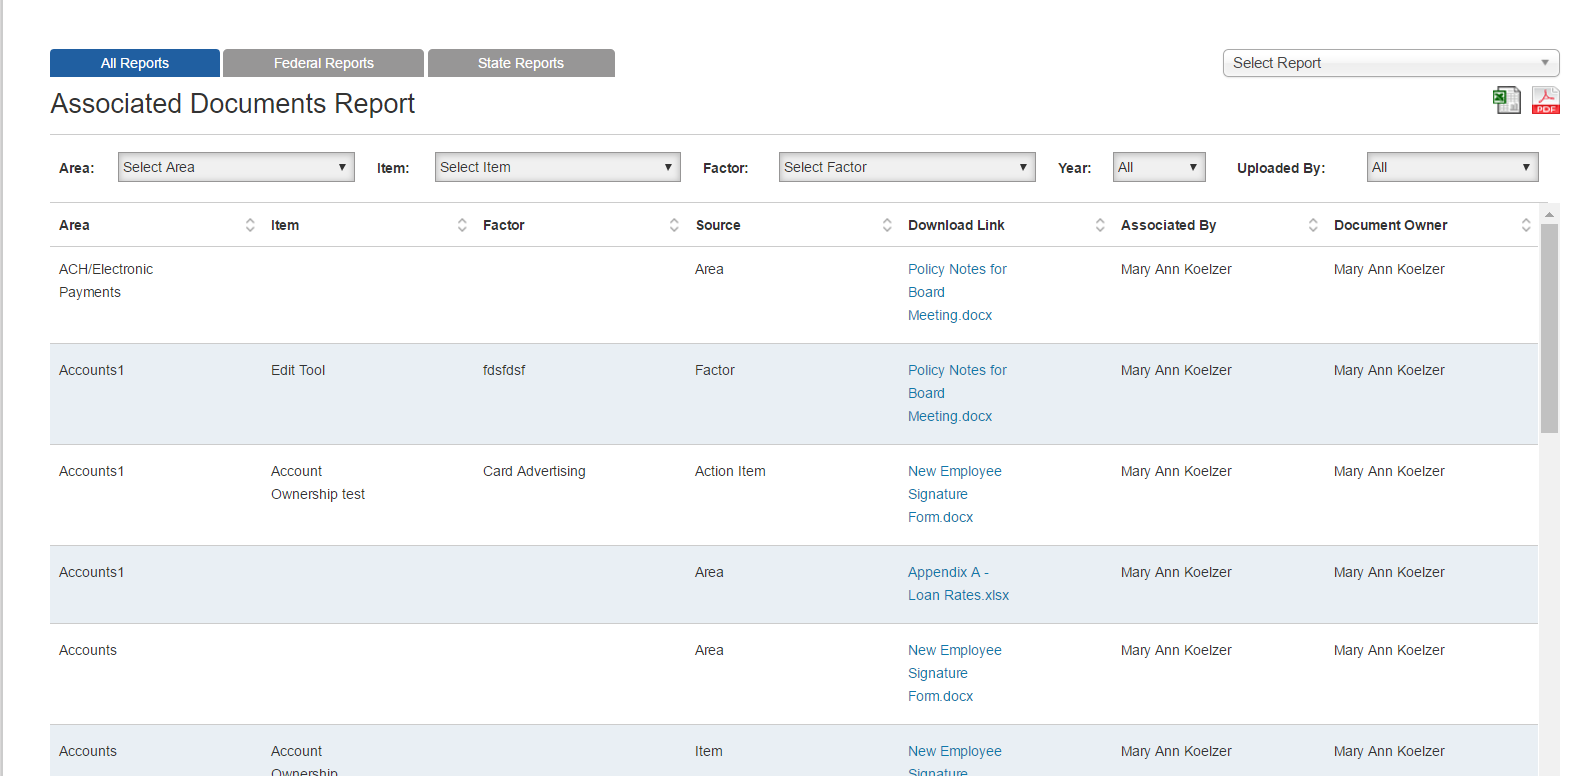Switch to State Reports tab
The height and width of the screenshot is (776, 1586).
point(521,63)
